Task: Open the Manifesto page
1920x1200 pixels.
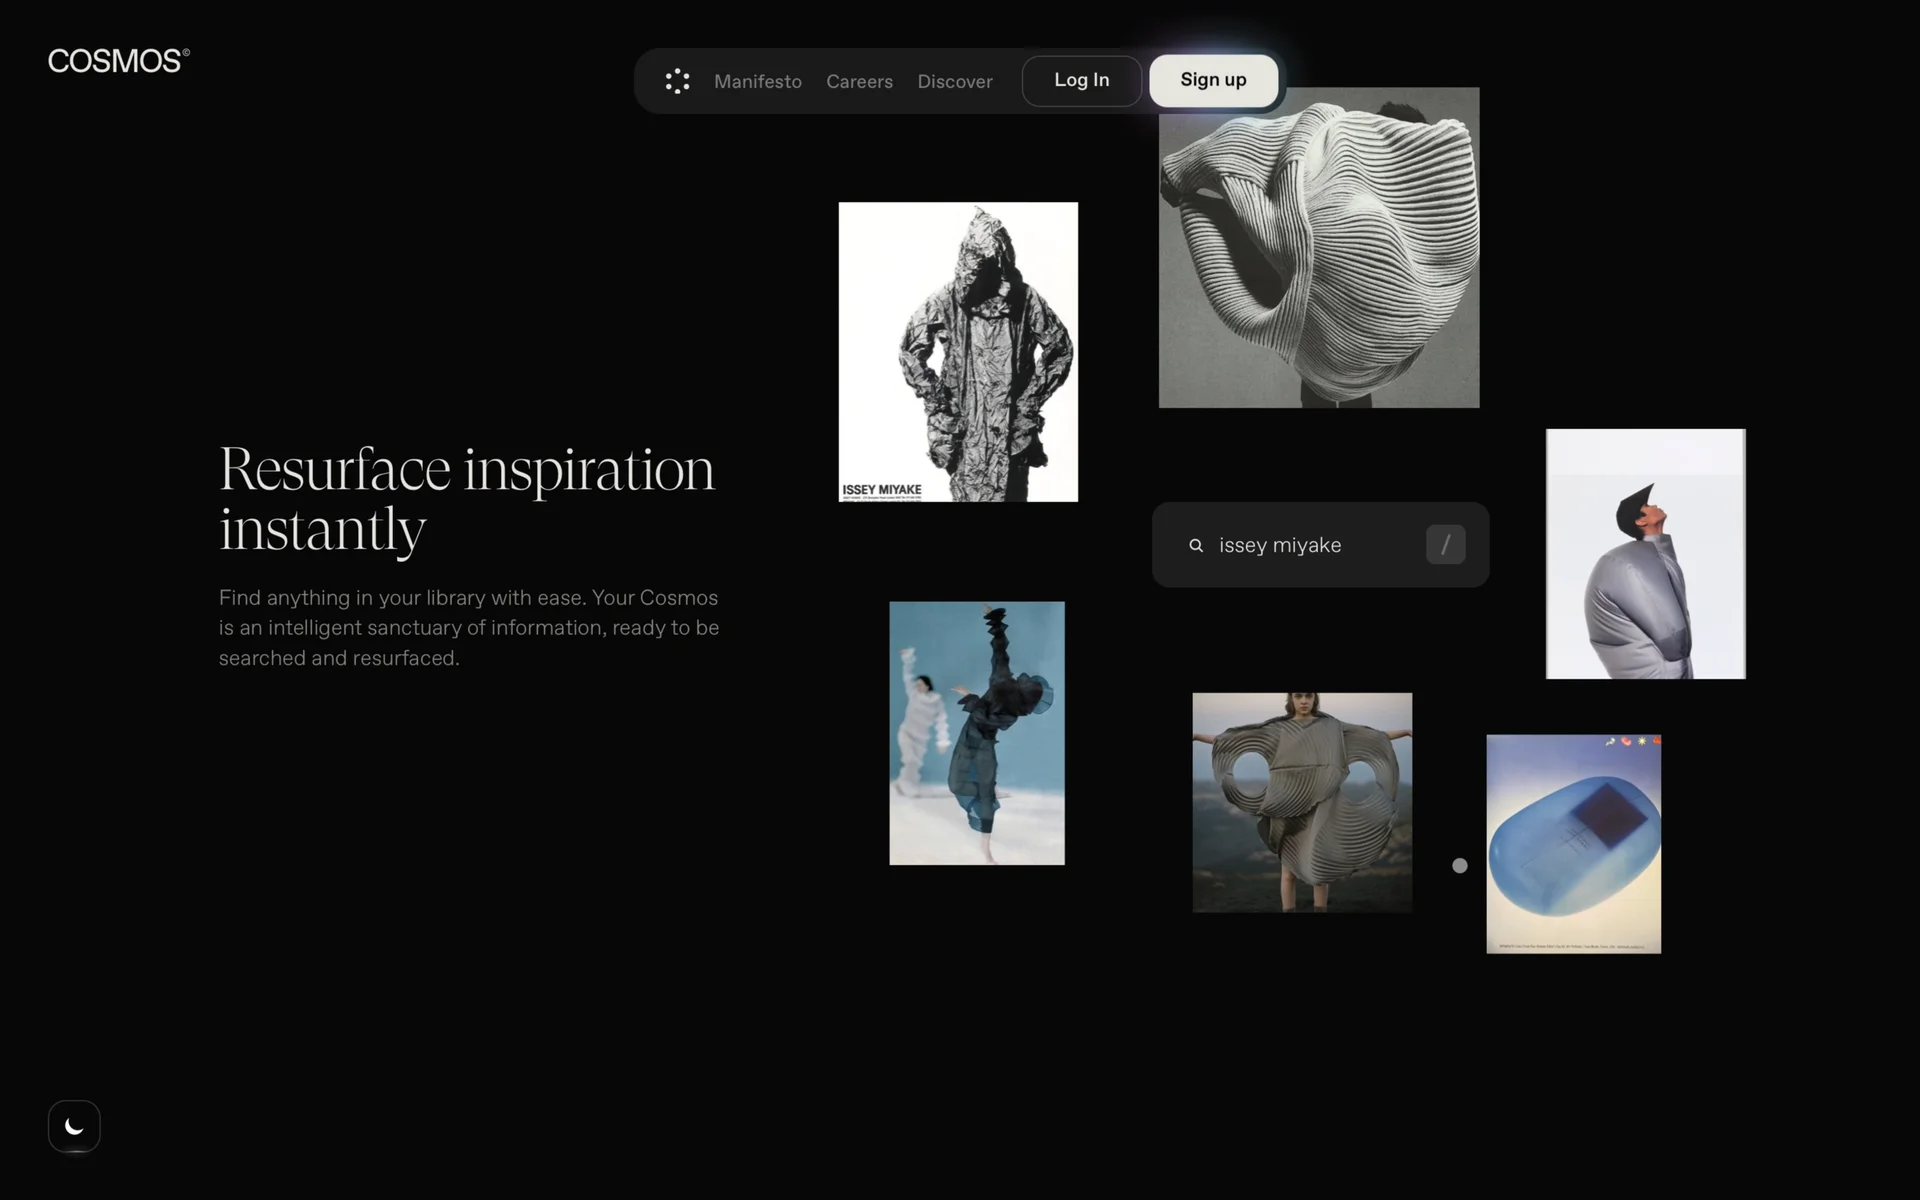Action: [x=757, y=81]
